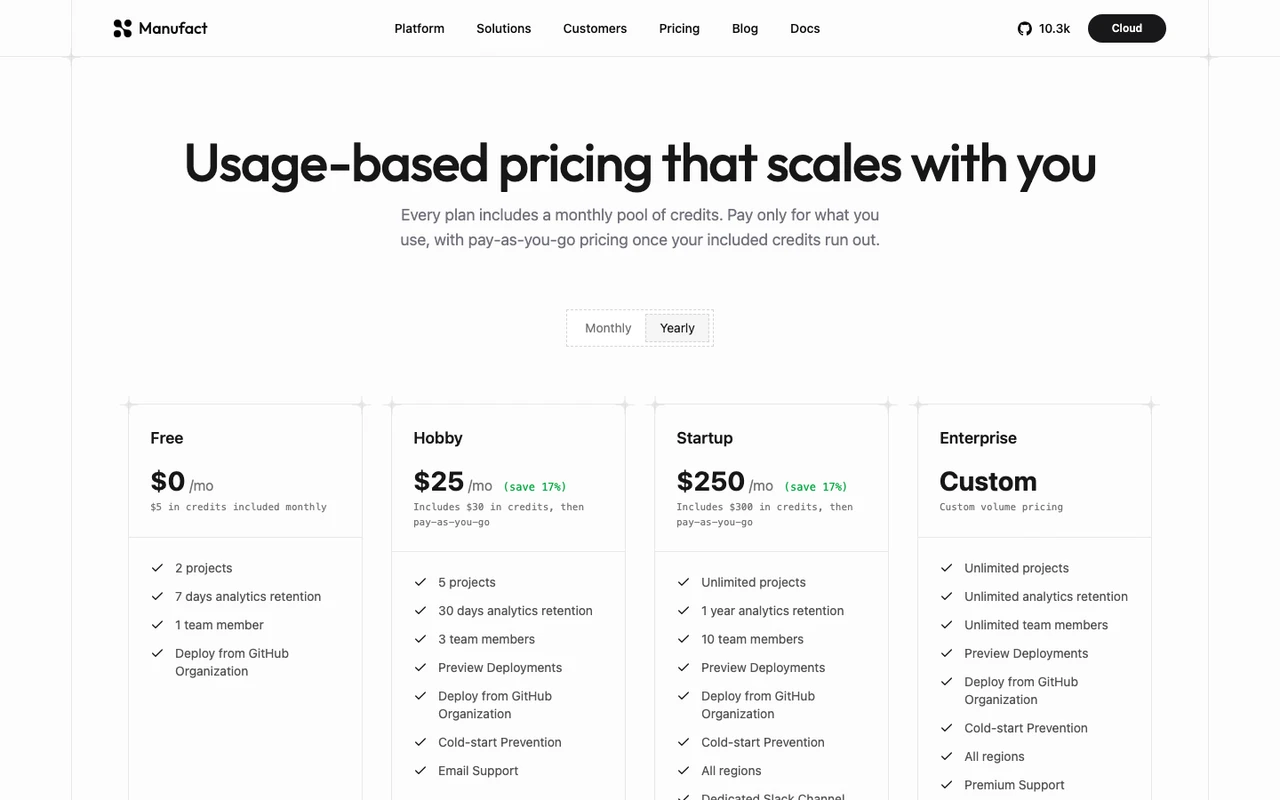This screenshot has width=1280, height=800.
Task: Switch billing to Monthly
Action: point(608,328)
